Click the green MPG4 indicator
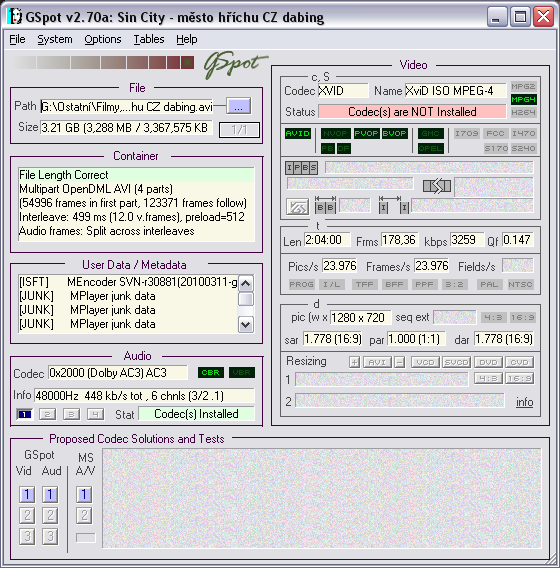 coord(523,99)
